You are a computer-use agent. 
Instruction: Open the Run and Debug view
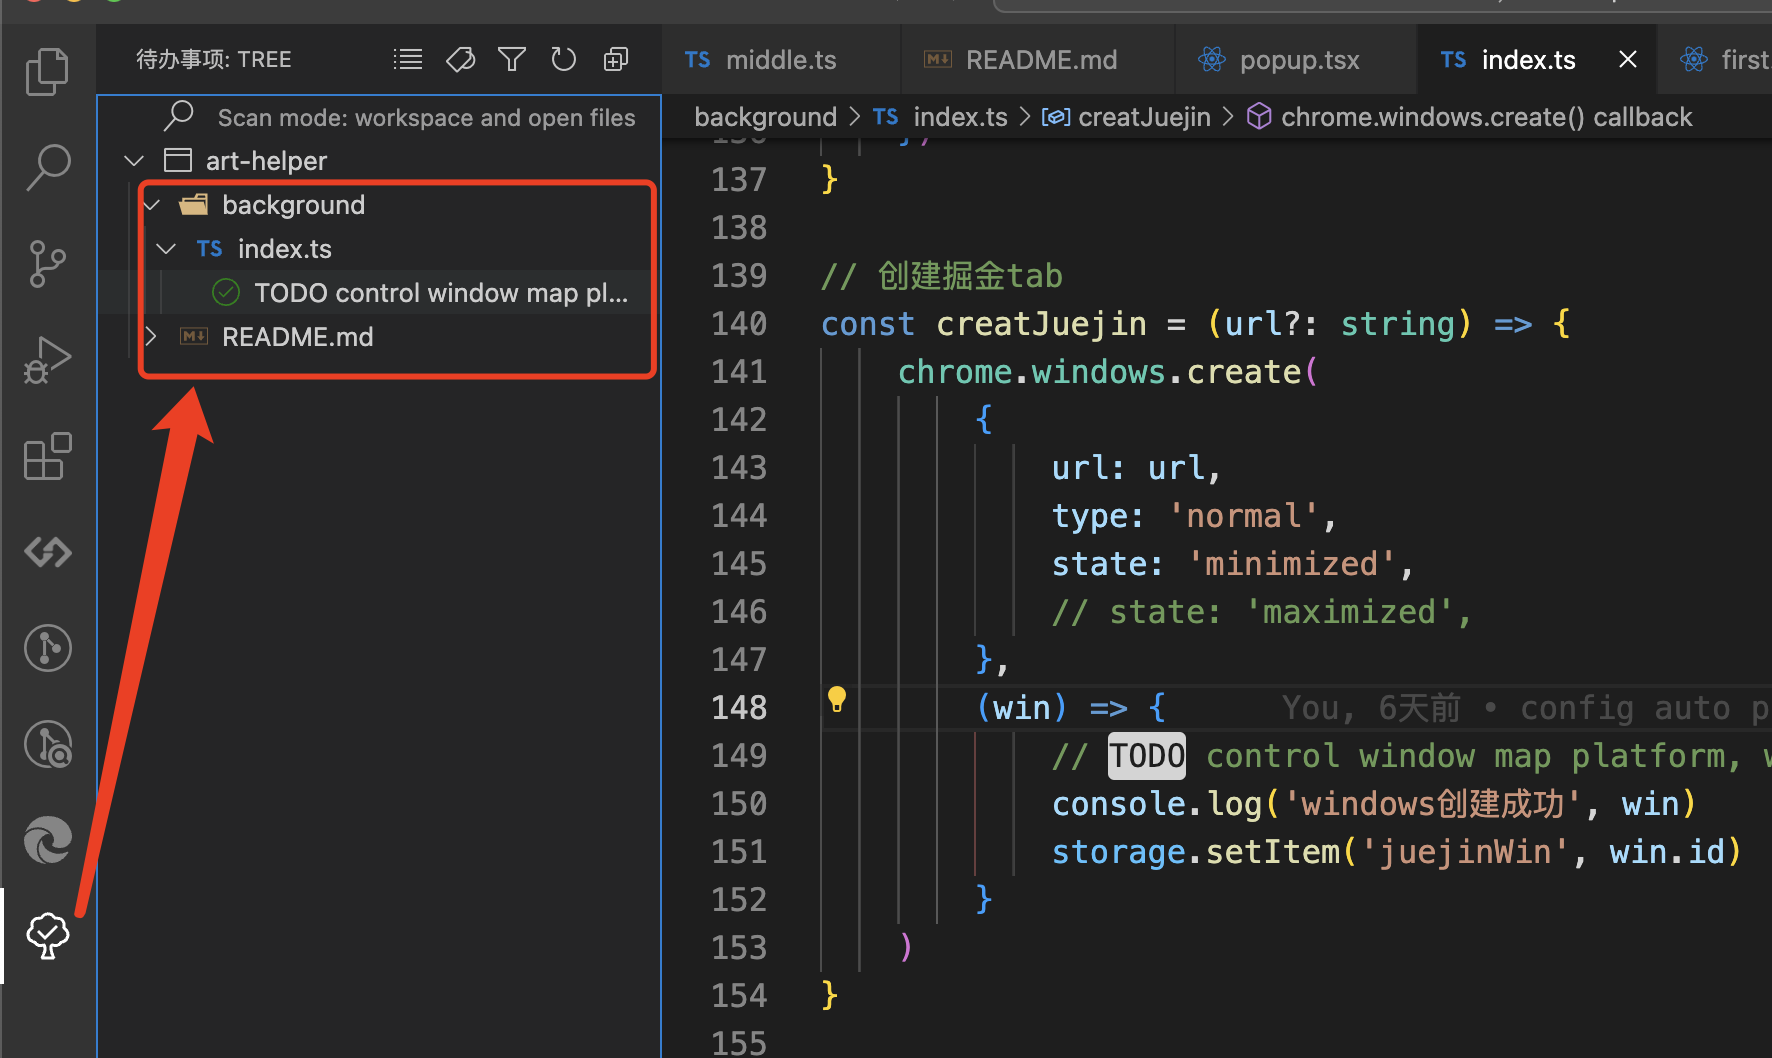point(47,359)
